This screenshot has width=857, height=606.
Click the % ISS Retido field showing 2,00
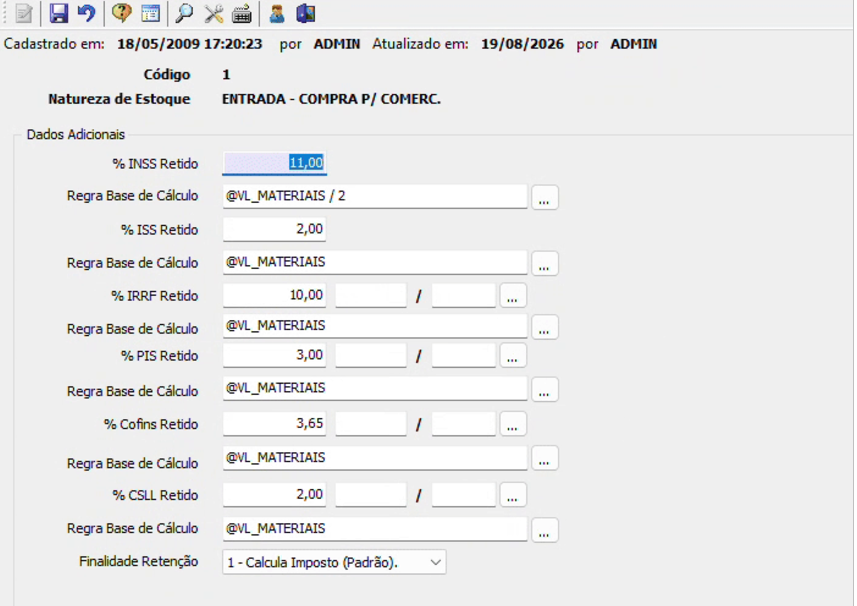click(x=274, y=229)
